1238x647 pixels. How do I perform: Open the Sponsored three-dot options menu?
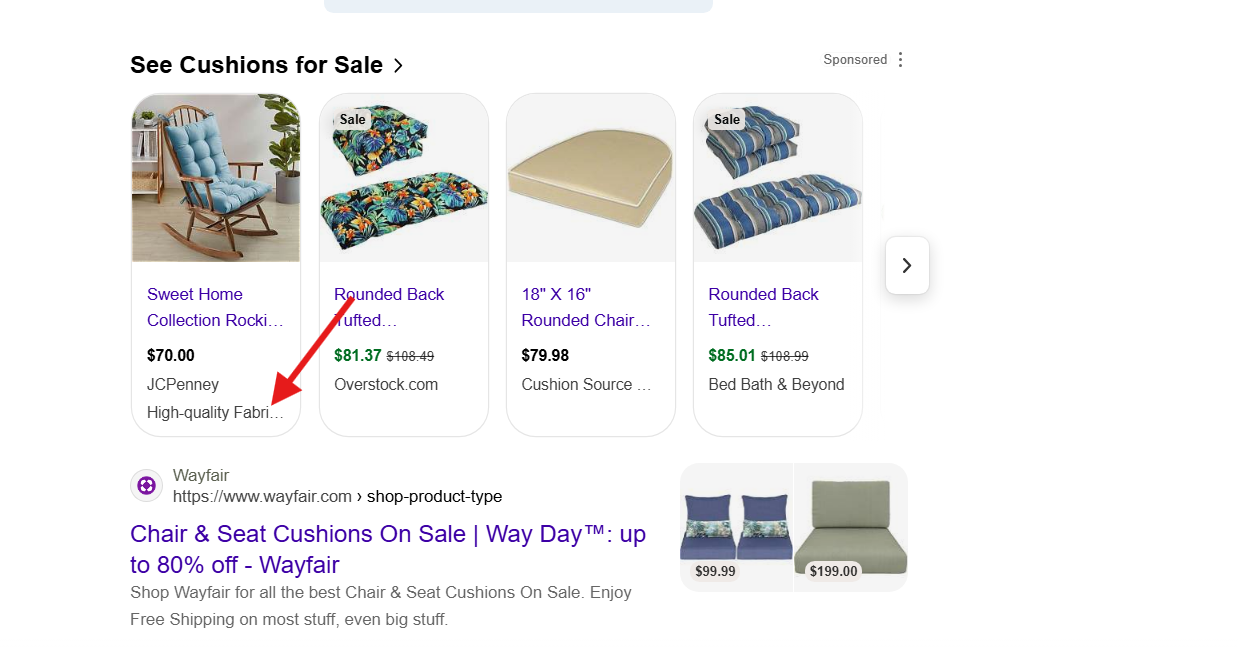point(900,60)
